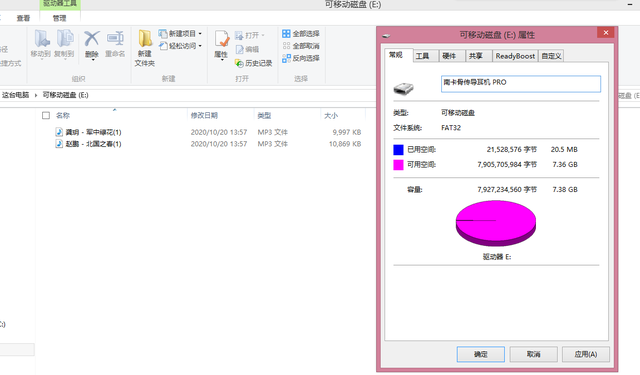
Task: Switch to the 管理 ribbon tab
Action: point(60,18)
